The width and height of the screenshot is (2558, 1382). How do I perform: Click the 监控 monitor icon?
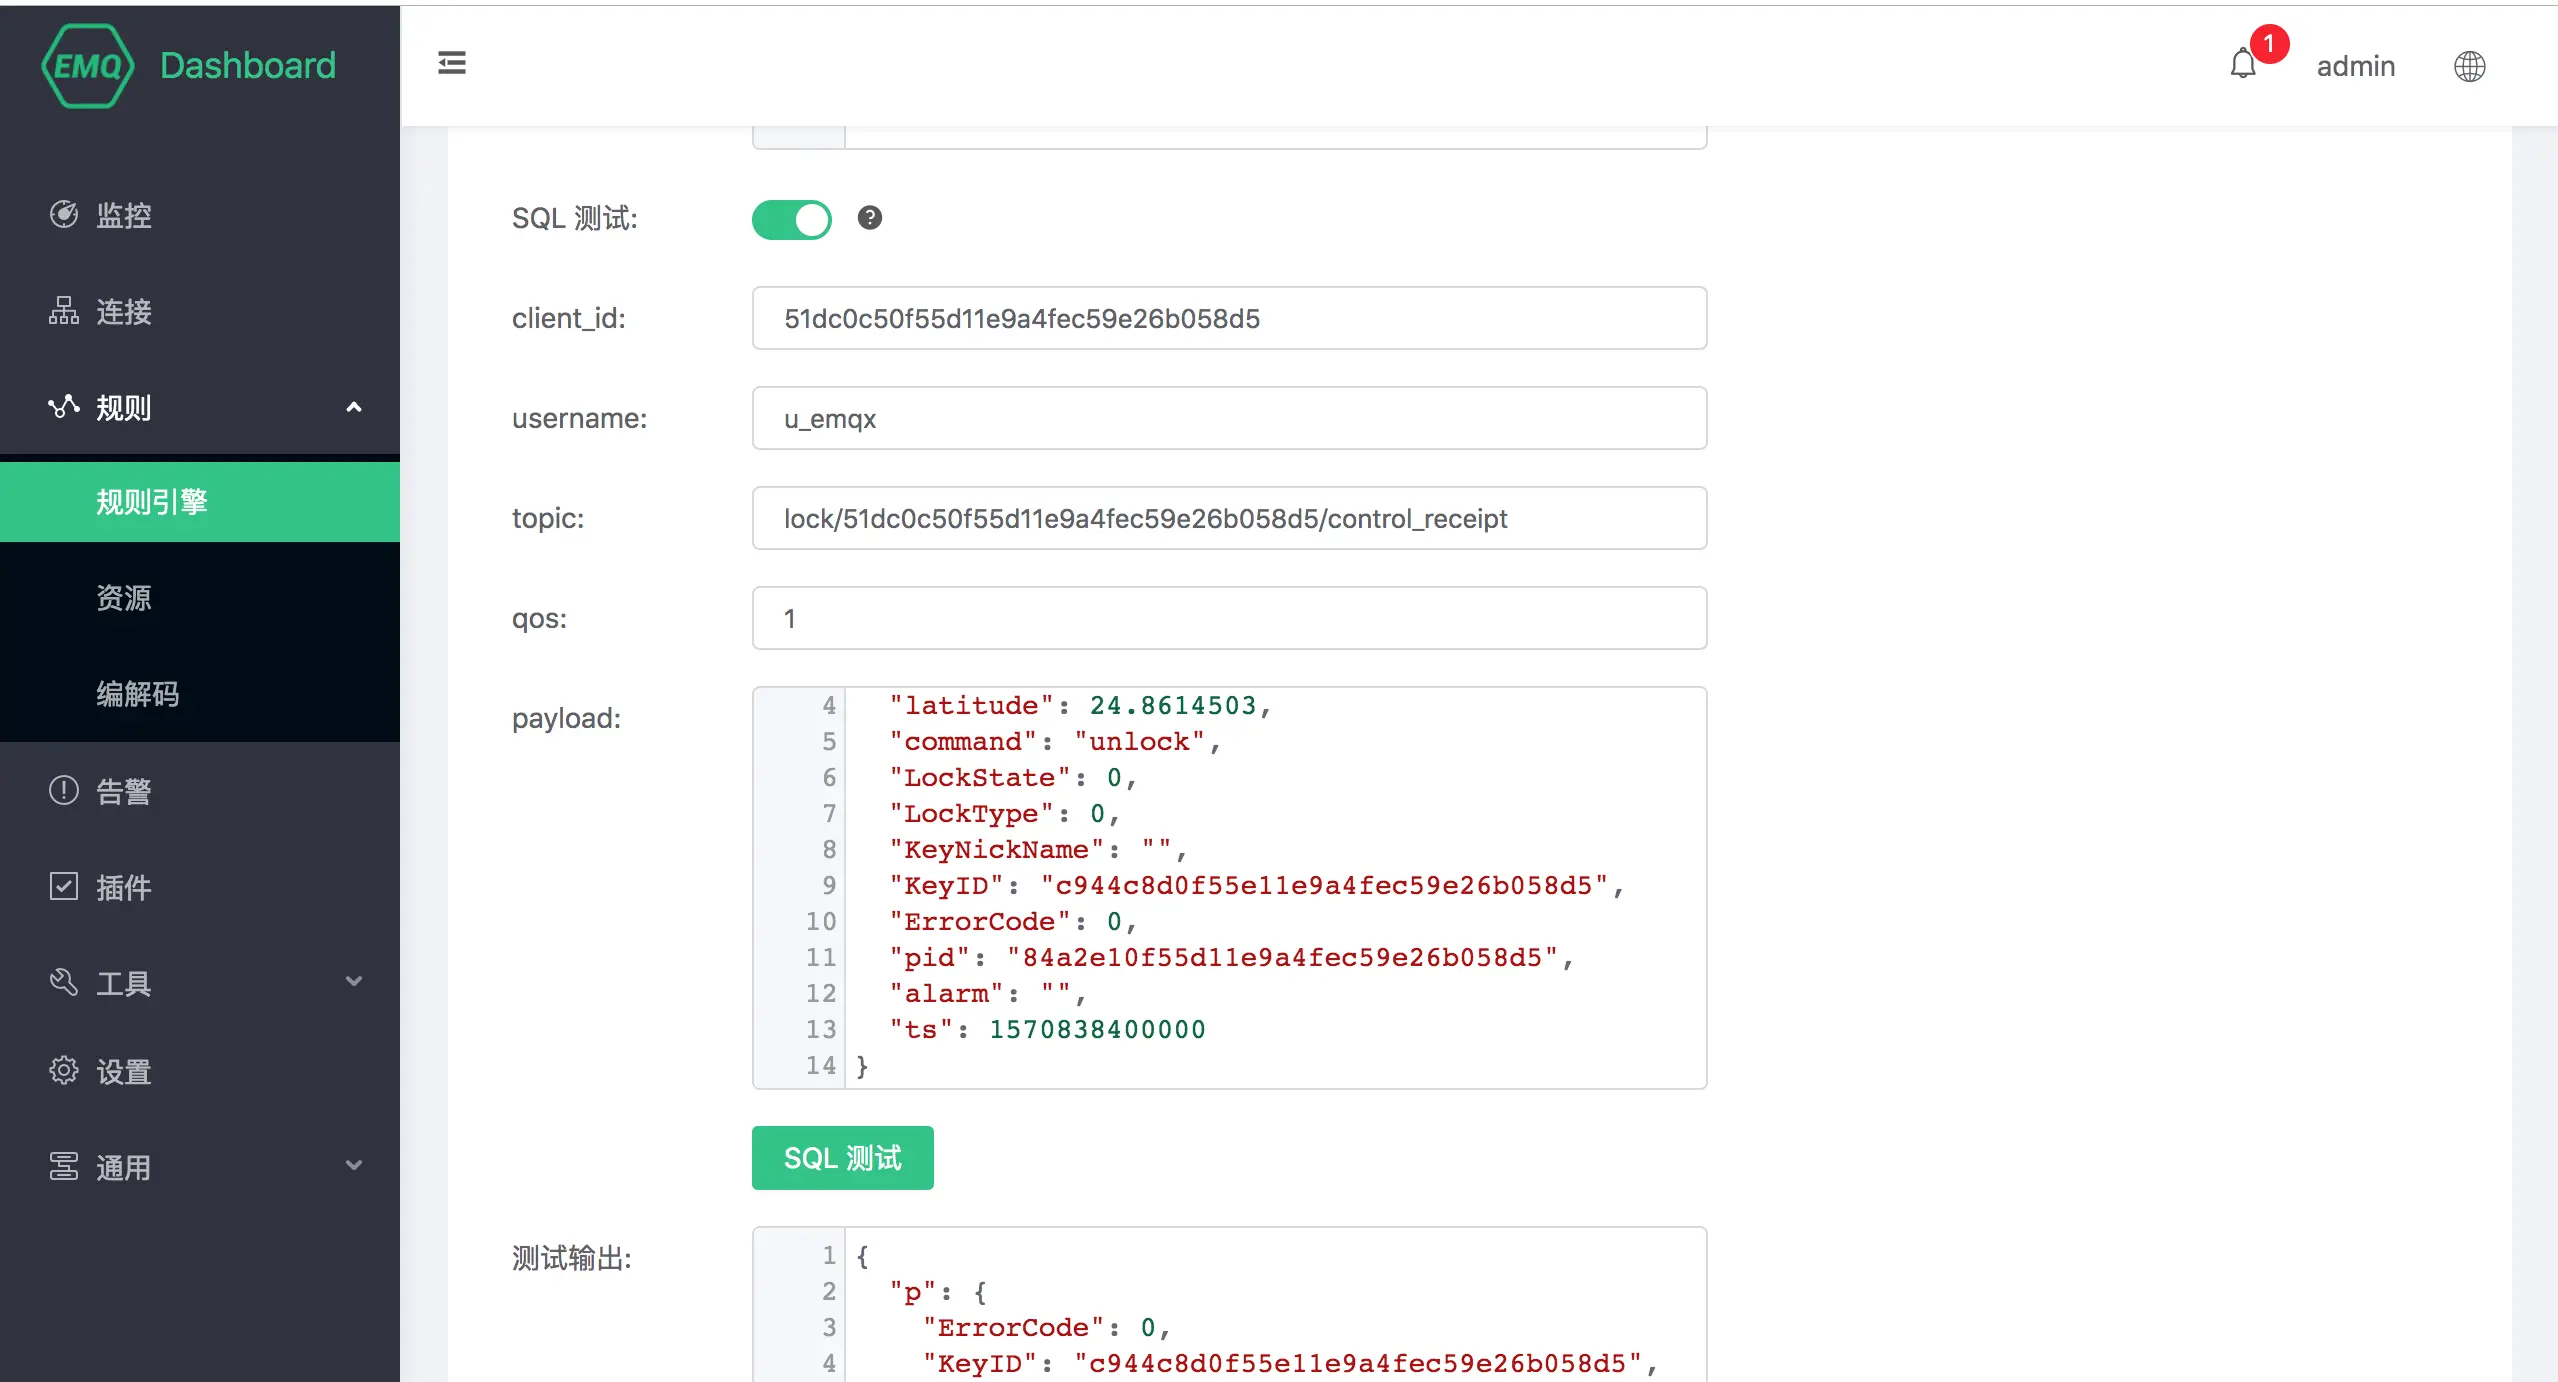[x=64, y=214]
